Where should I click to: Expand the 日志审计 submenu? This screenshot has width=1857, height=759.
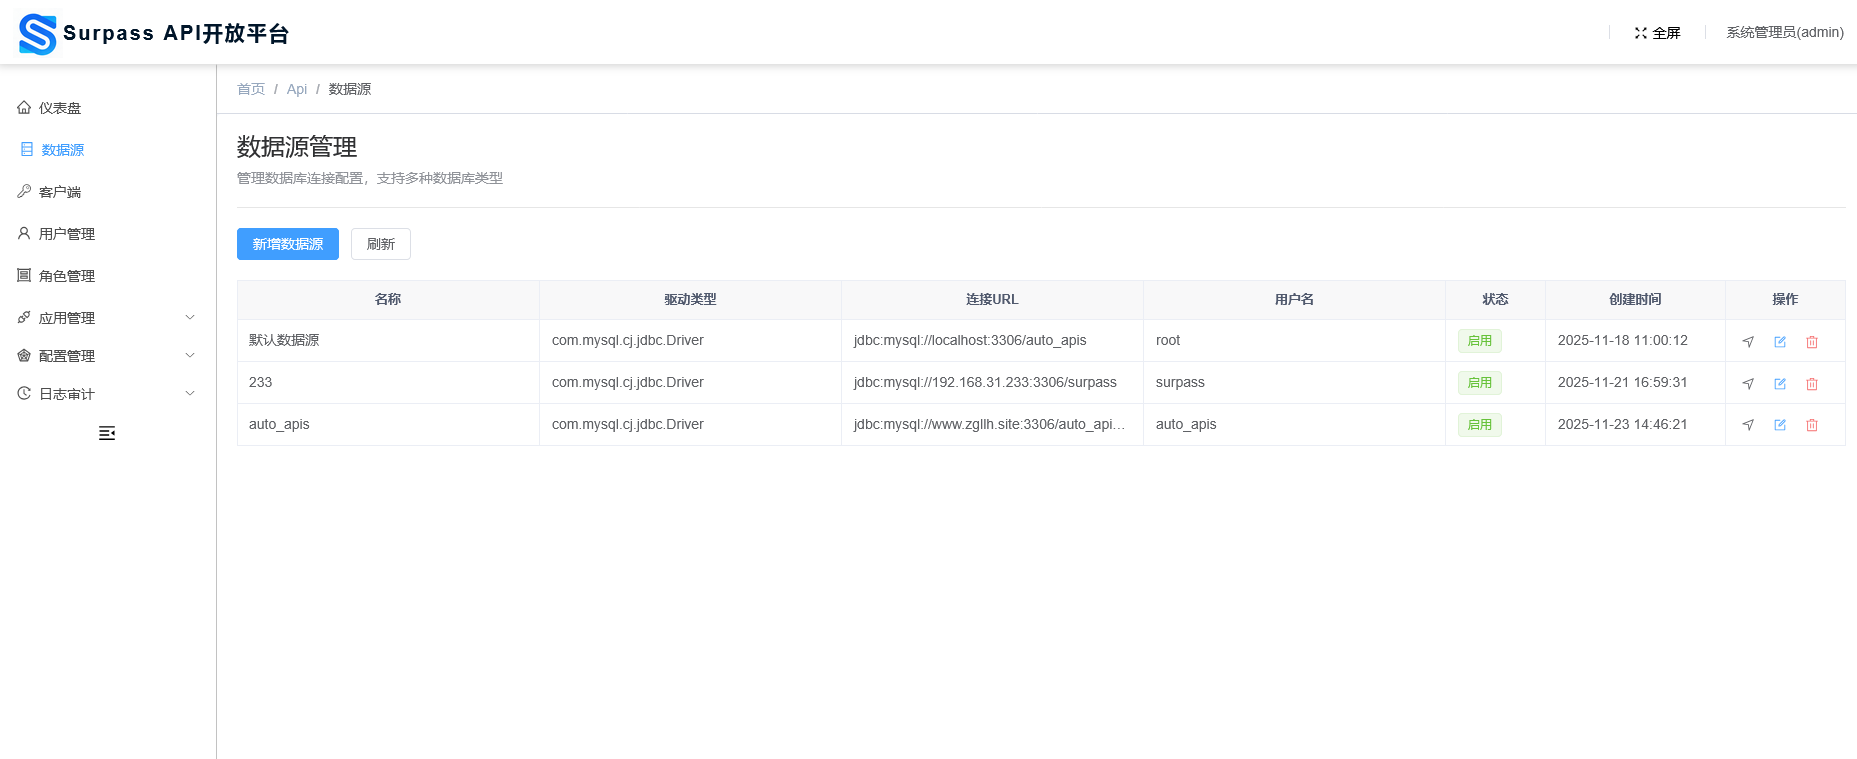point(108,394)
